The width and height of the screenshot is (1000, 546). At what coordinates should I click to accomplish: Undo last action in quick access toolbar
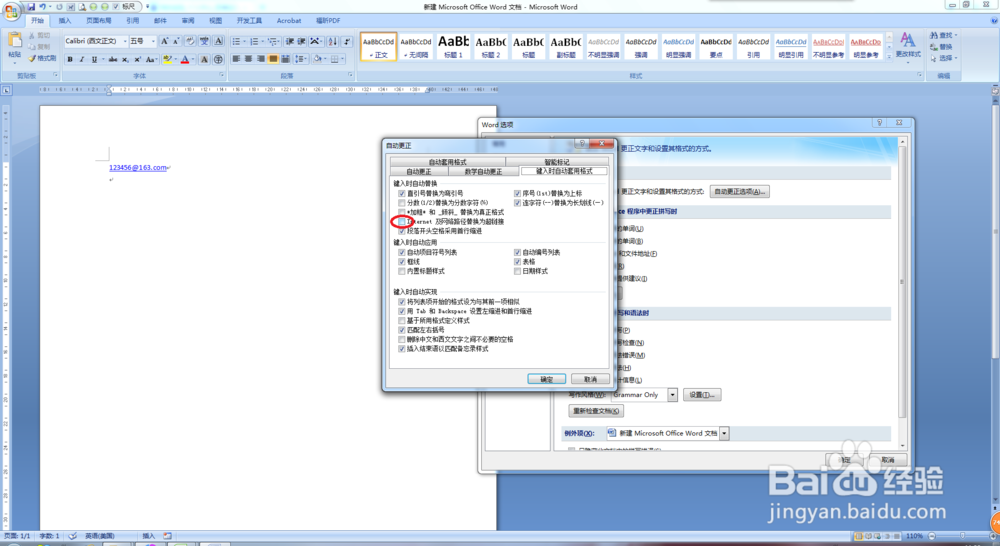(x=42, y=7)
